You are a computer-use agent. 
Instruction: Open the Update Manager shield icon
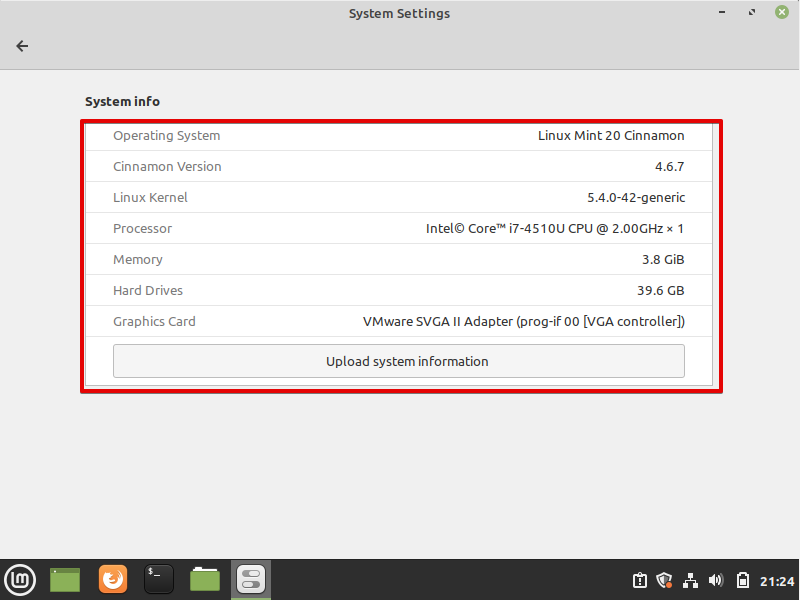click(x=664, y=581)
